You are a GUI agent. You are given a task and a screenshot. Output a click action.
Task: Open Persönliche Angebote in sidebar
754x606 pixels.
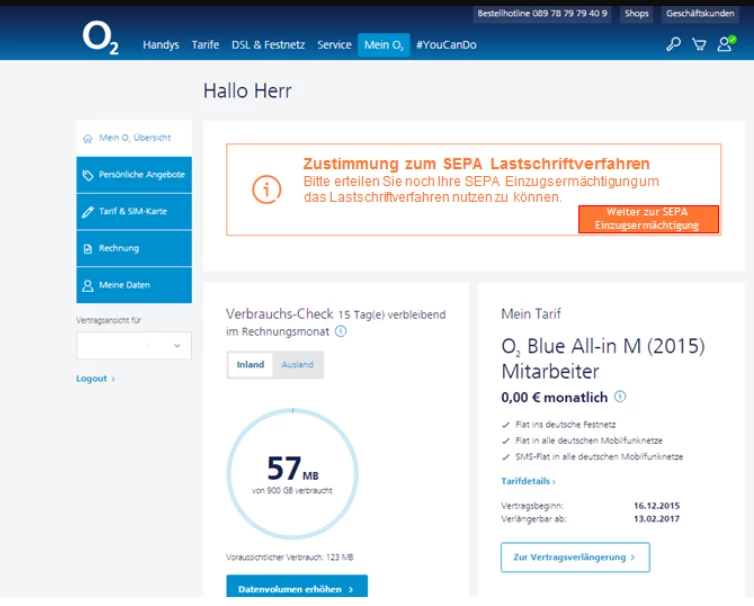134,175
